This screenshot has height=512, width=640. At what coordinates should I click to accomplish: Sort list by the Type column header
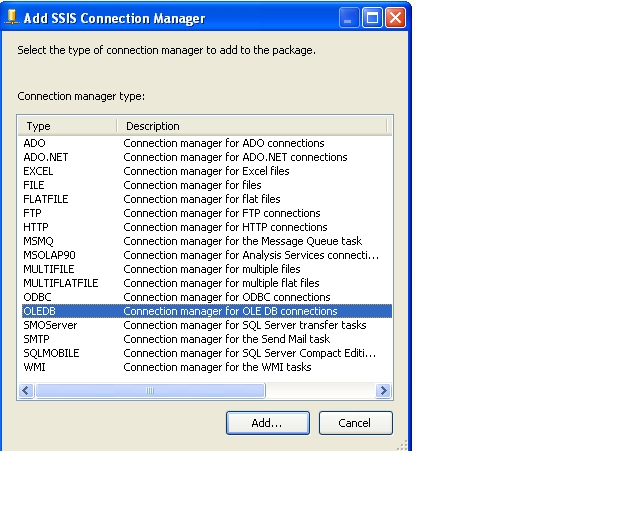pyautogui.click(x=67, y=126)
